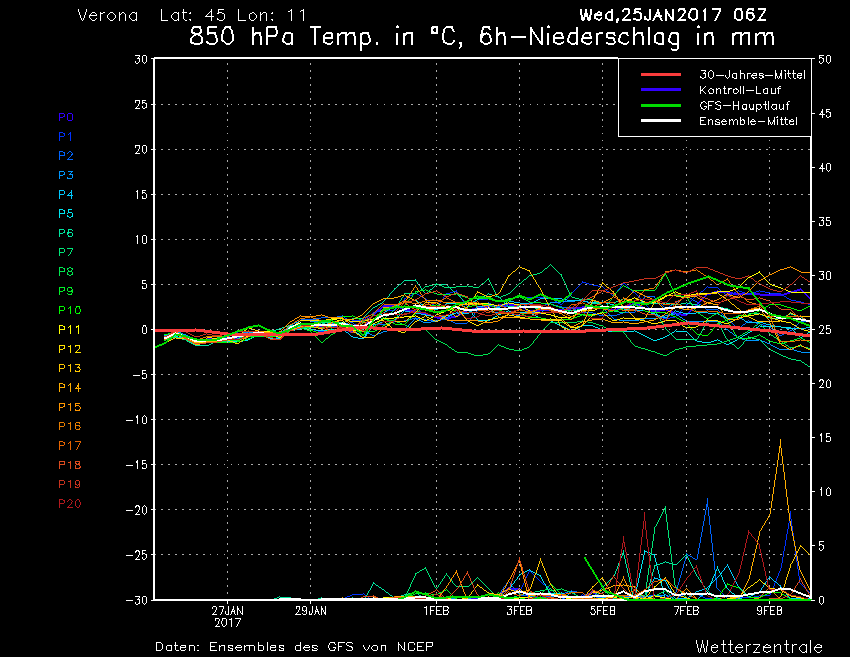
Task: Click the P8 ensemble member label
Action: coord(66,272)
